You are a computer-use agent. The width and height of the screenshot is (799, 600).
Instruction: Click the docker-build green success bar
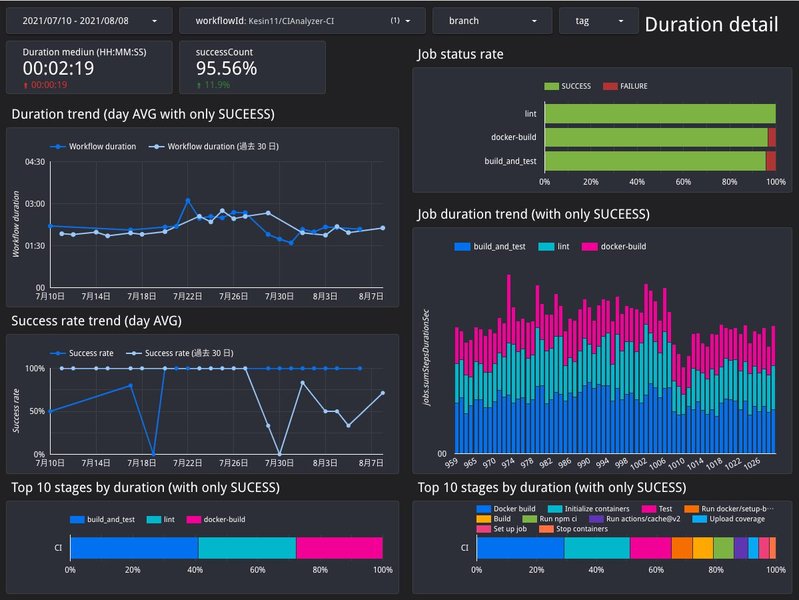point(656,137)
